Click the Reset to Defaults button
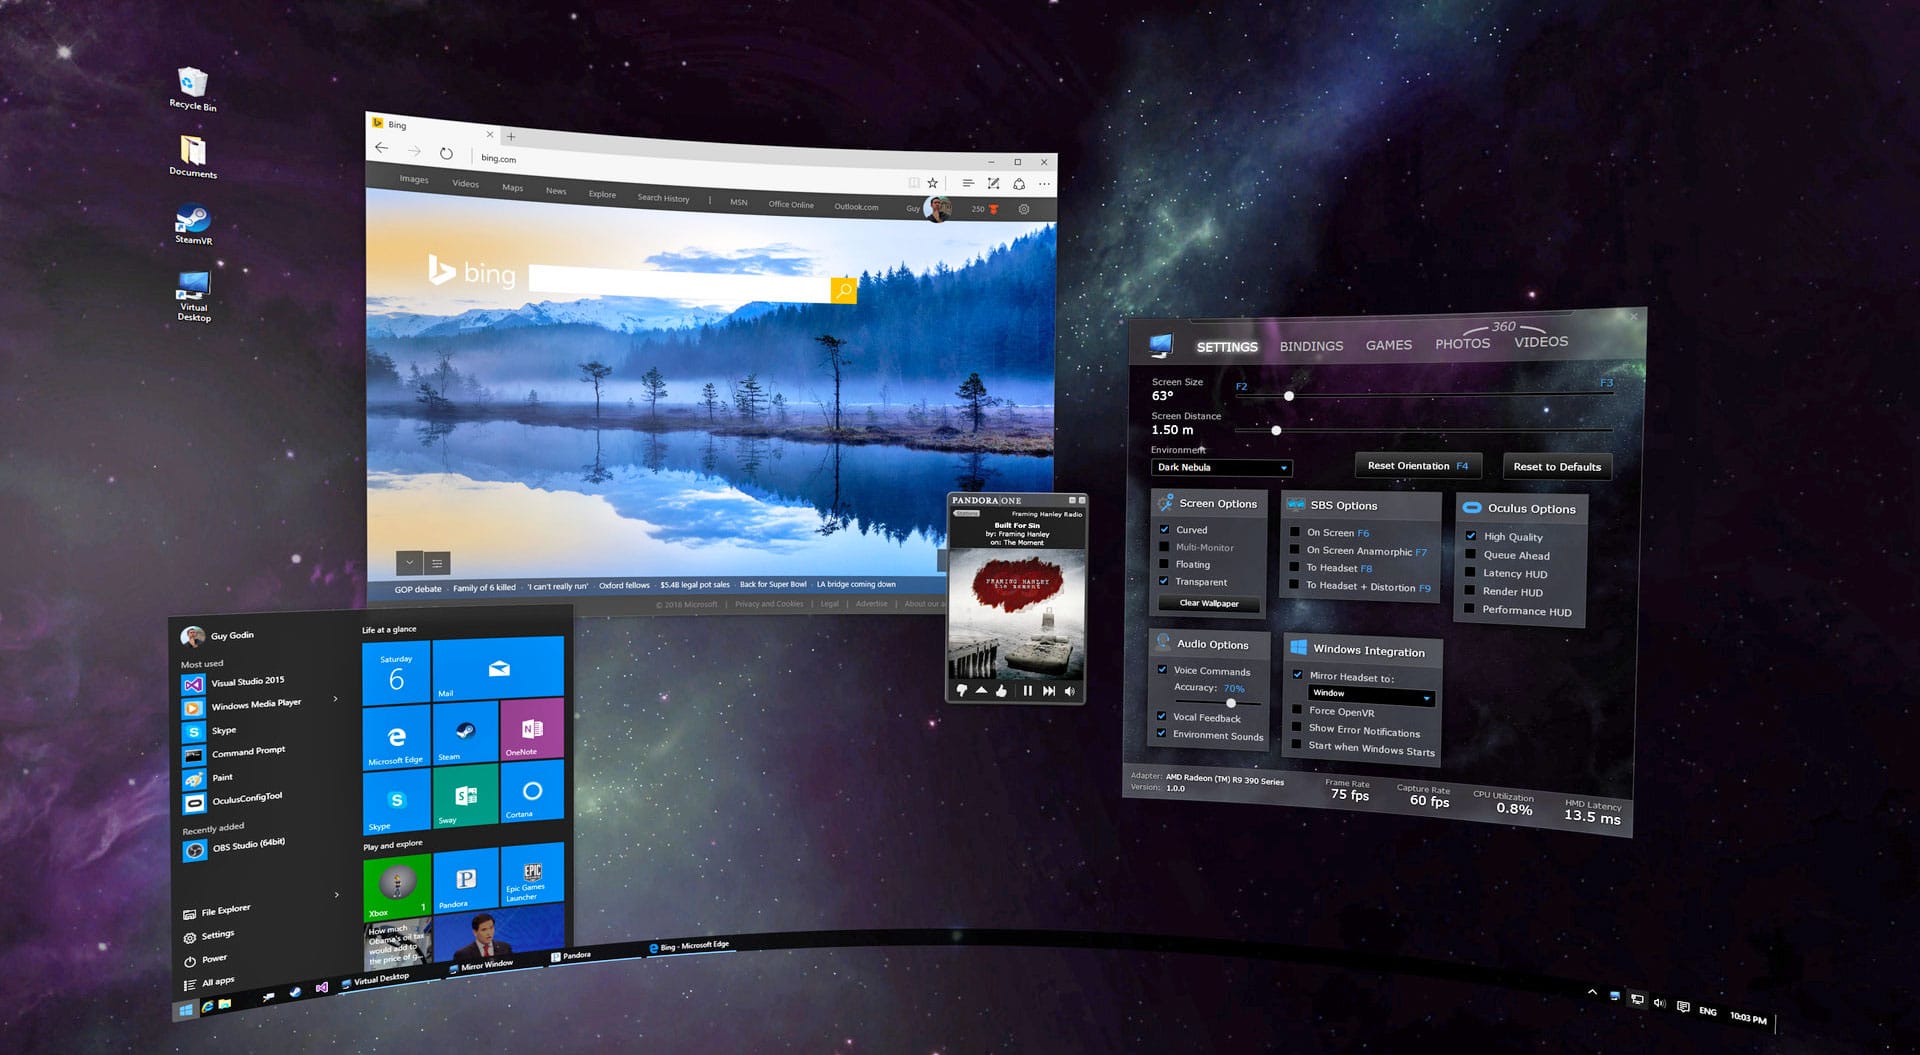 tap(1557, 467)
